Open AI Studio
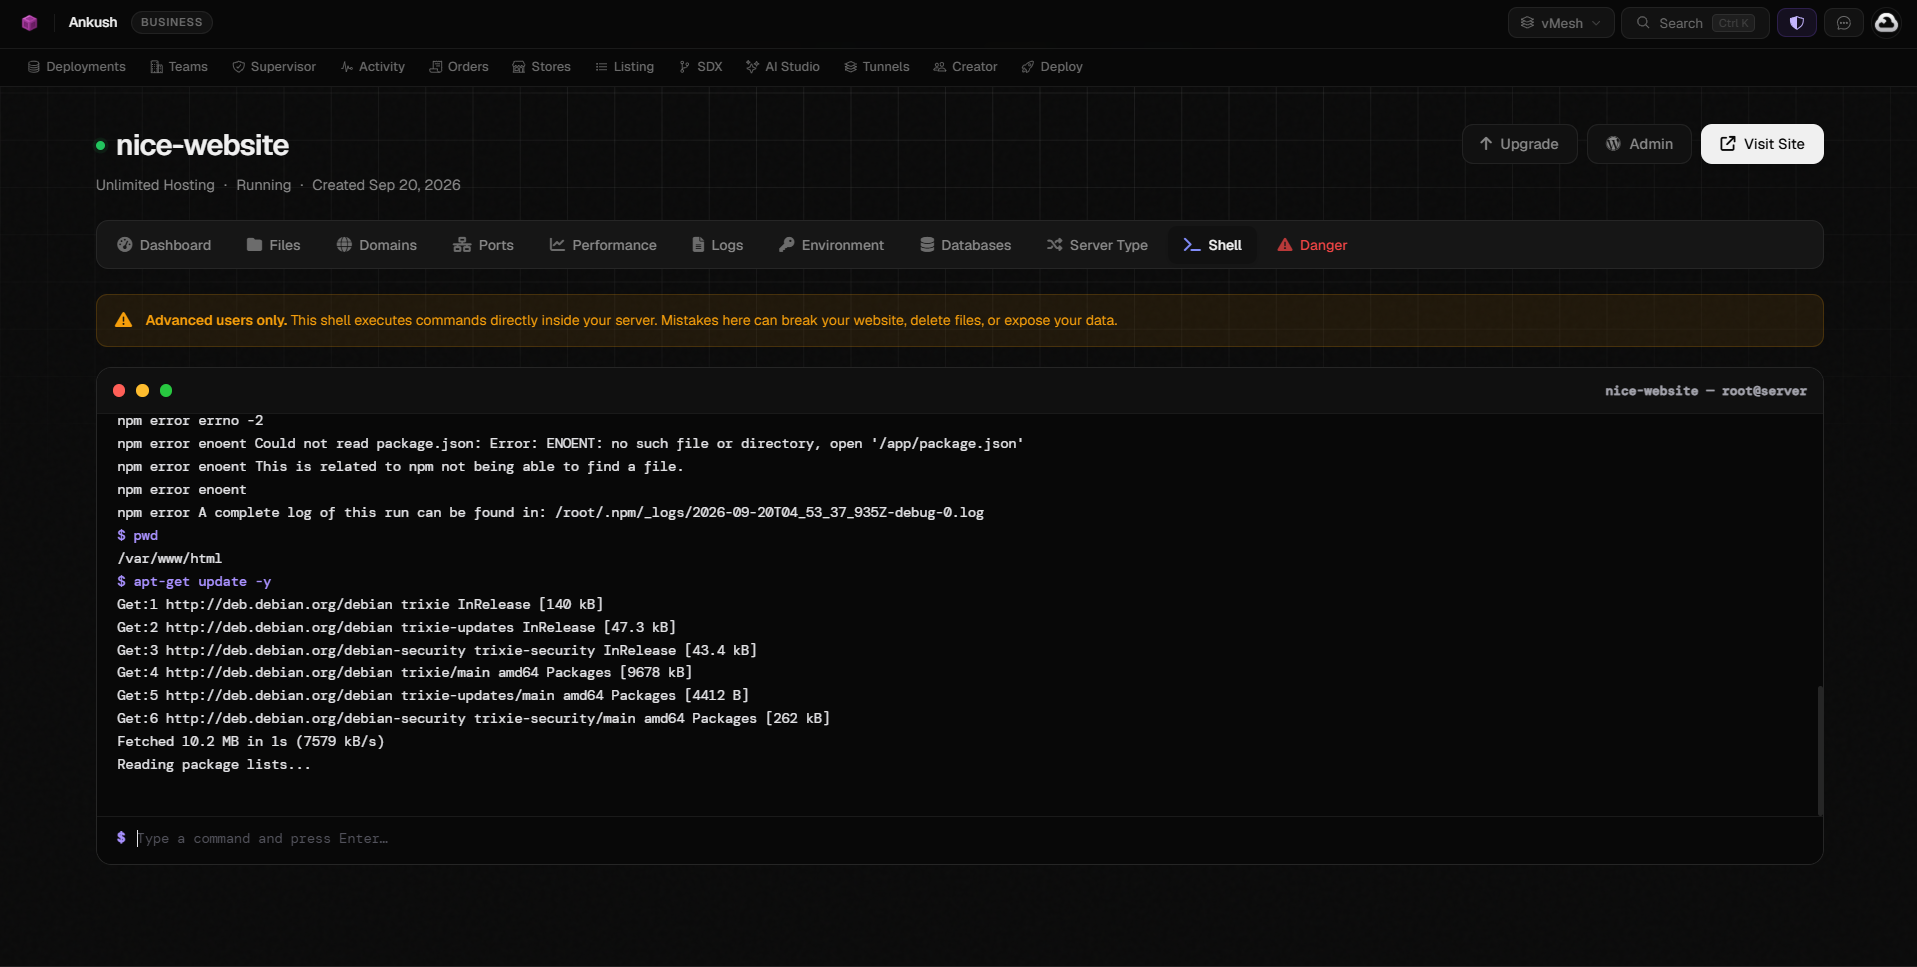Image resolution: width=1917 pixels, height=967 pixels. (x=783, y=67)
